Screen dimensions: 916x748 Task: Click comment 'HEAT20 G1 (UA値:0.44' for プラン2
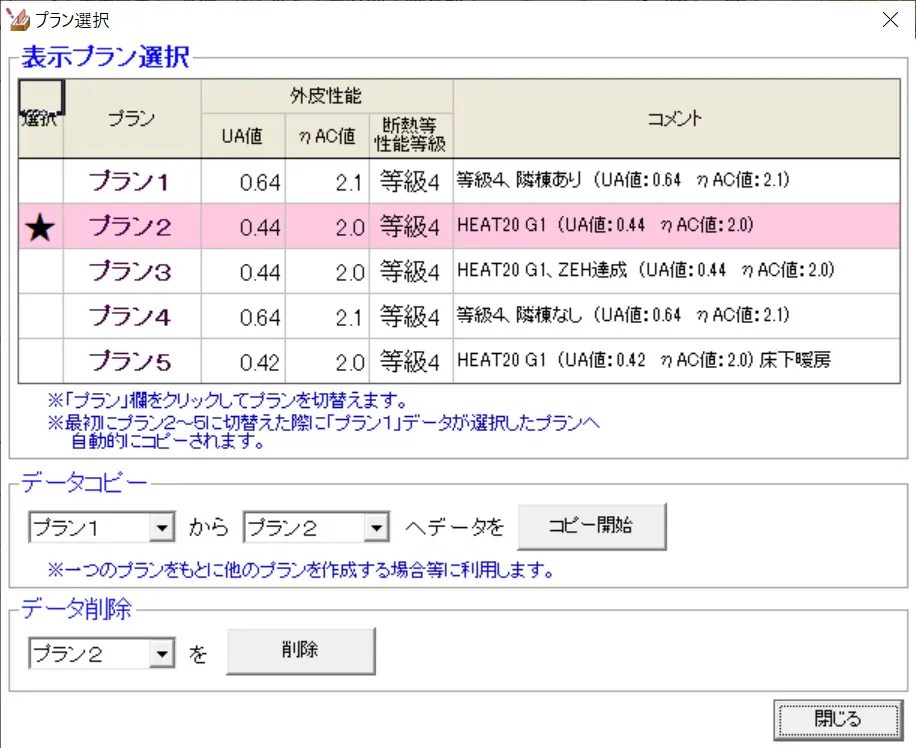(x=676, y=226)
